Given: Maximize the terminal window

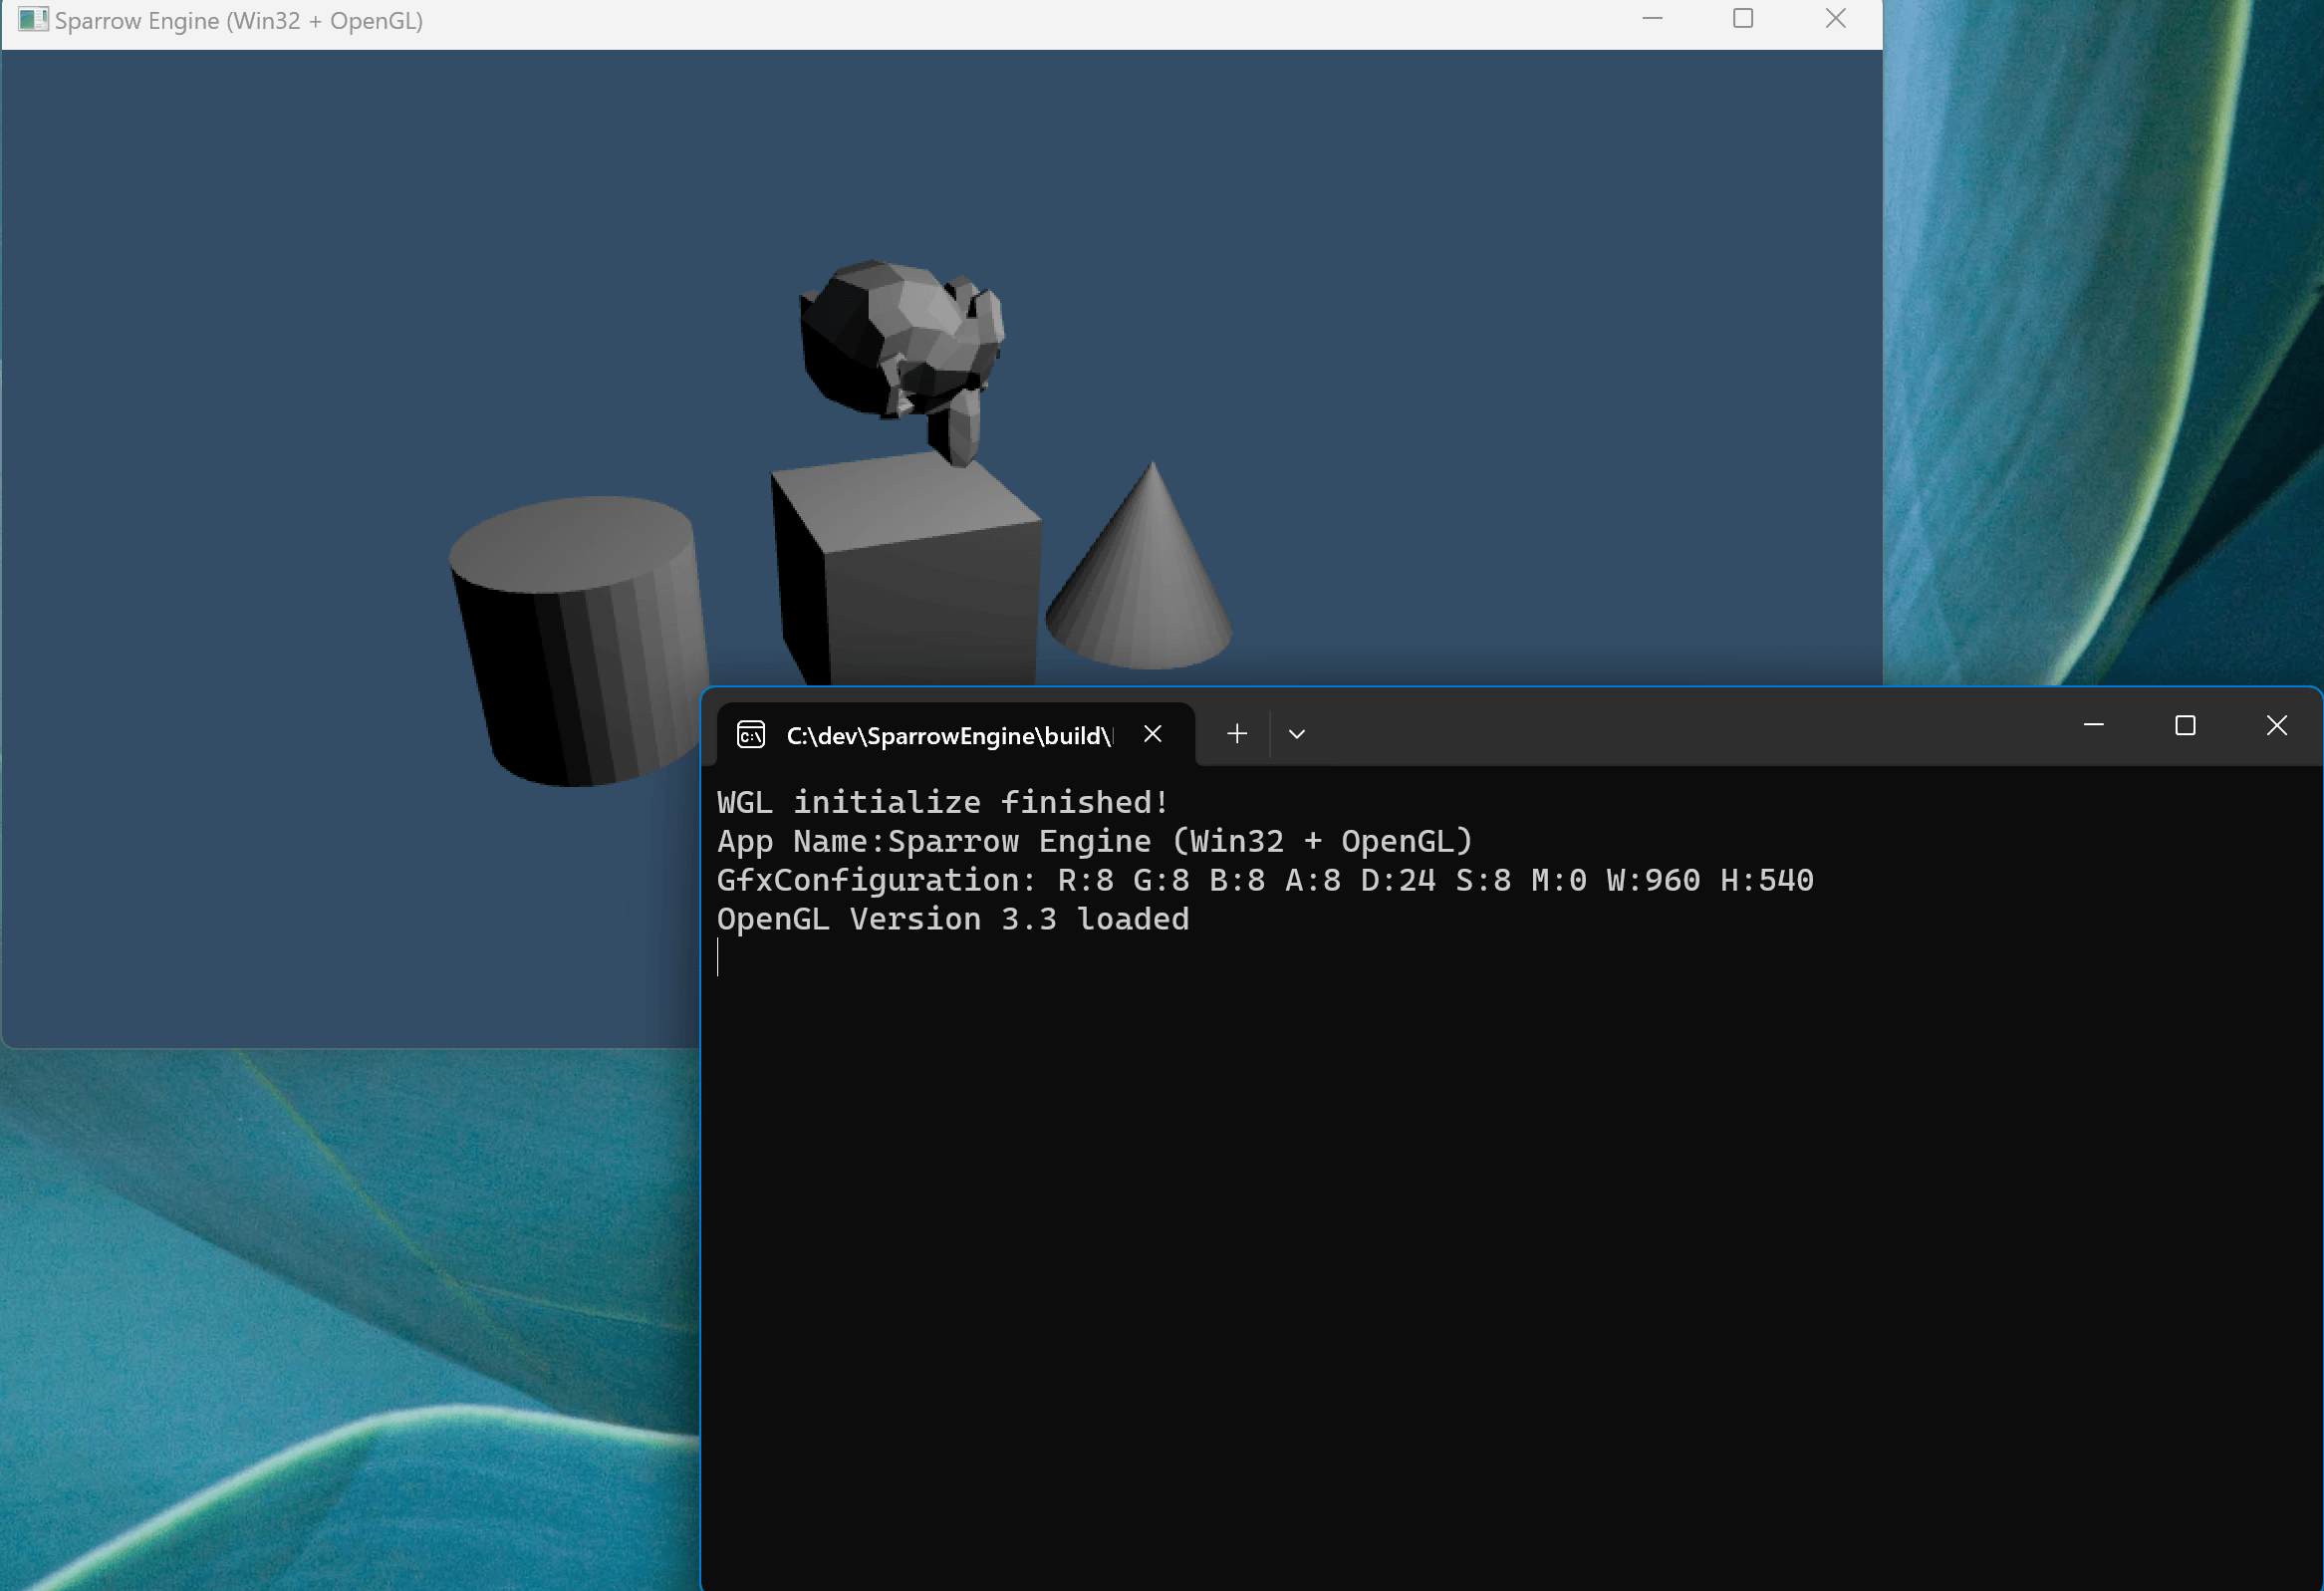Looking at the screenshot, I should [x=2185, y=726].
